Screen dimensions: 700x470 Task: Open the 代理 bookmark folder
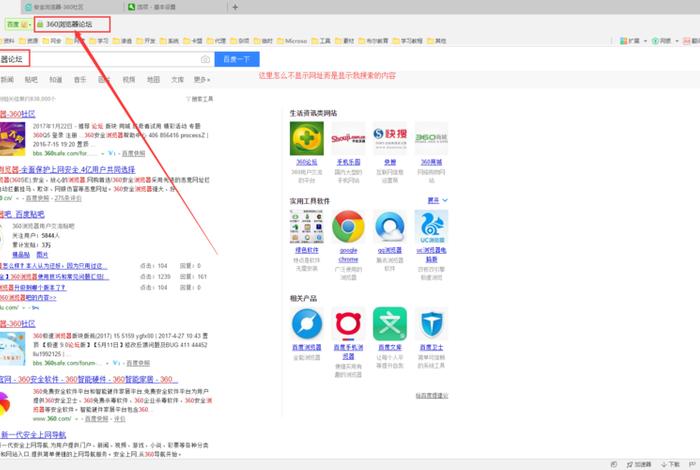pos(216,41)
